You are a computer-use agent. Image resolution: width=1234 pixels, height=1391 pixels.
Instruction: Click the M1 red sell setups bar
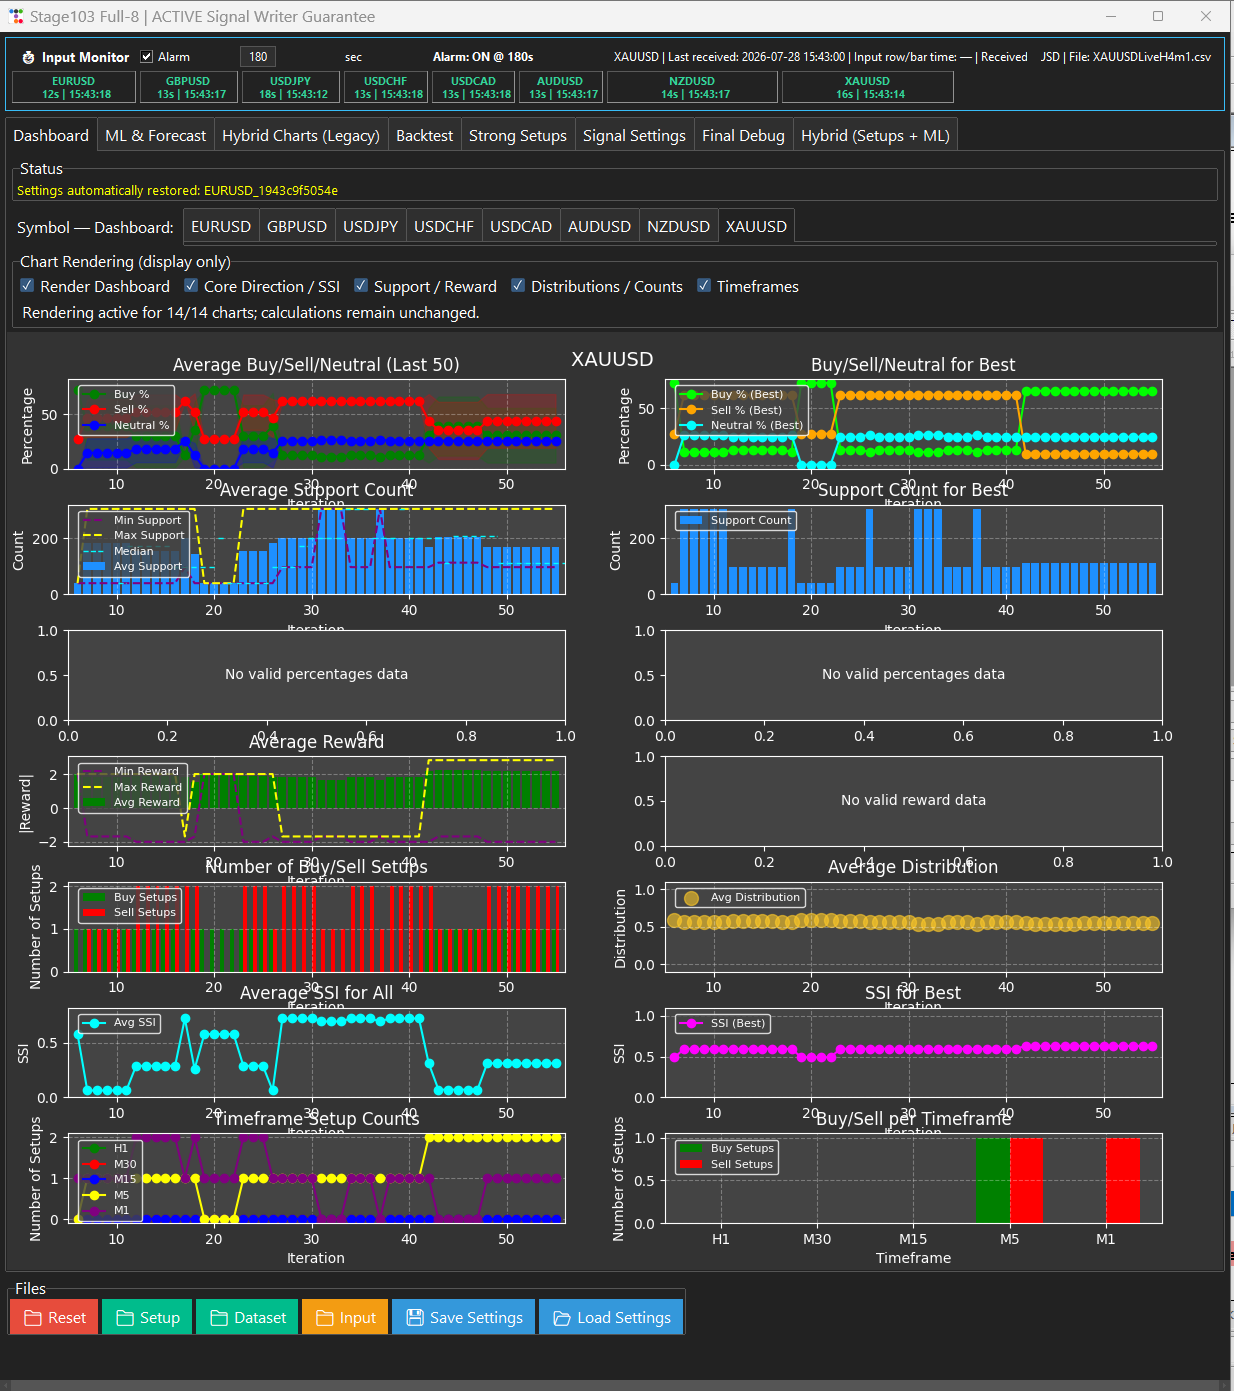1122,1180
